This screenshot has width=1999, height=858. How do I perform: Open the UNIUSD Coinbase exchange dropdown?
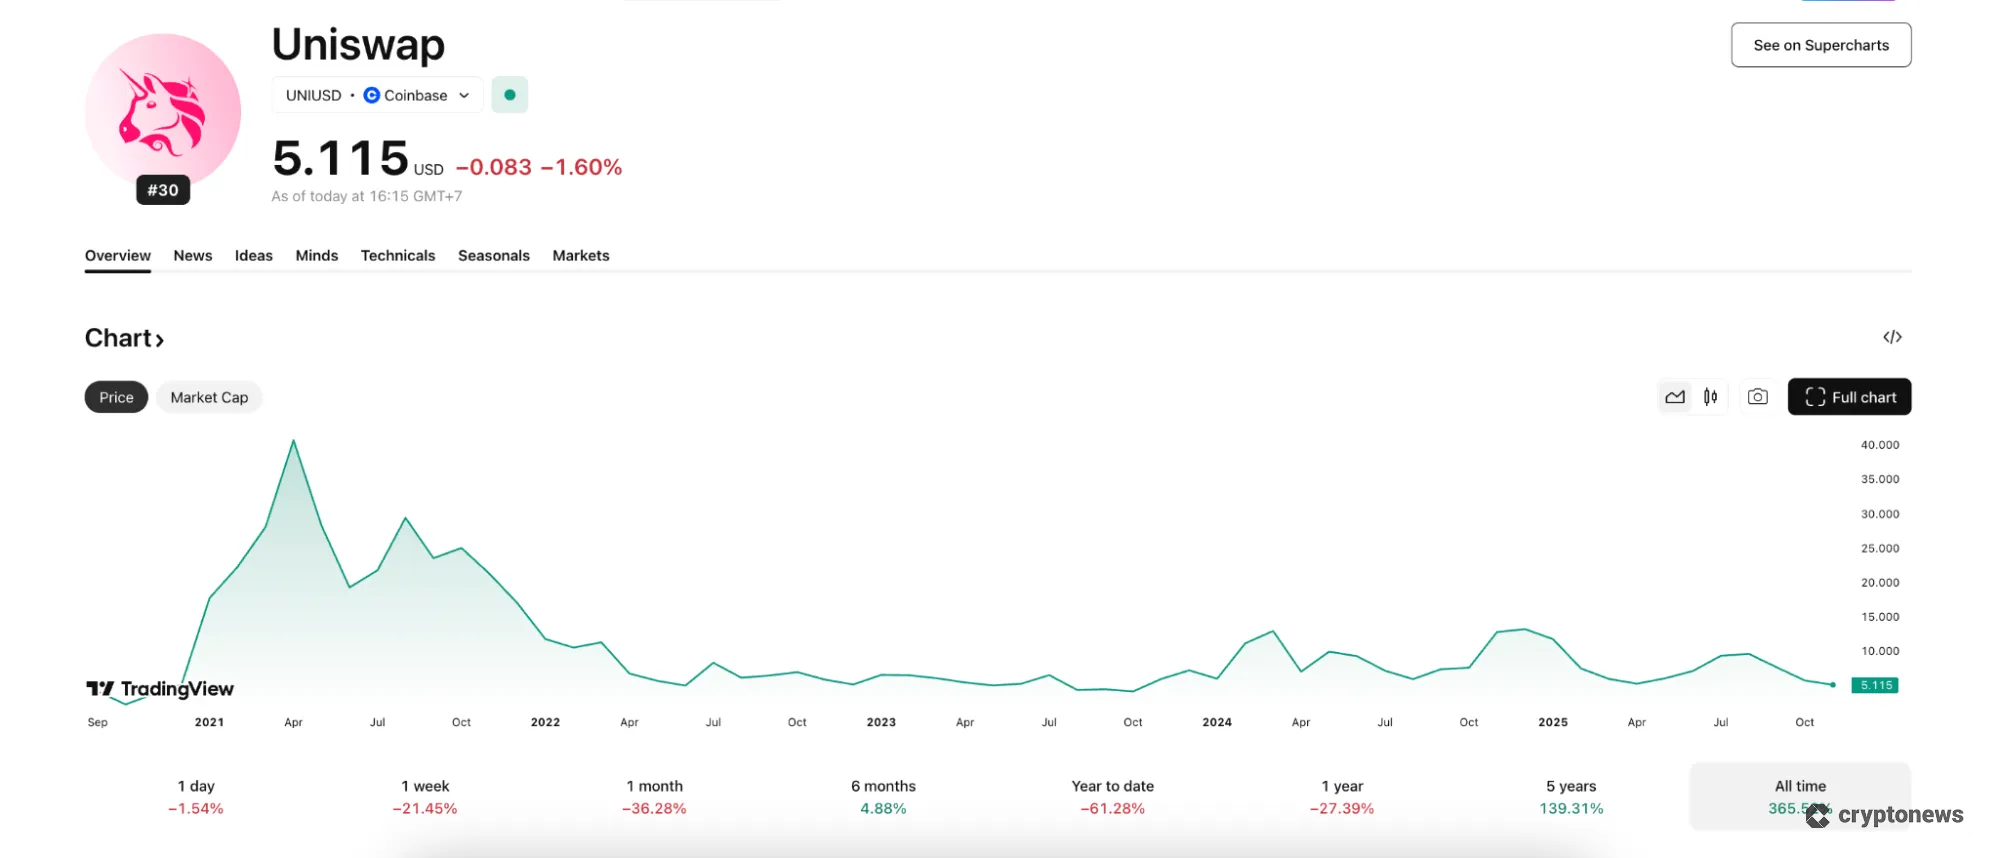tap(377, 95)
